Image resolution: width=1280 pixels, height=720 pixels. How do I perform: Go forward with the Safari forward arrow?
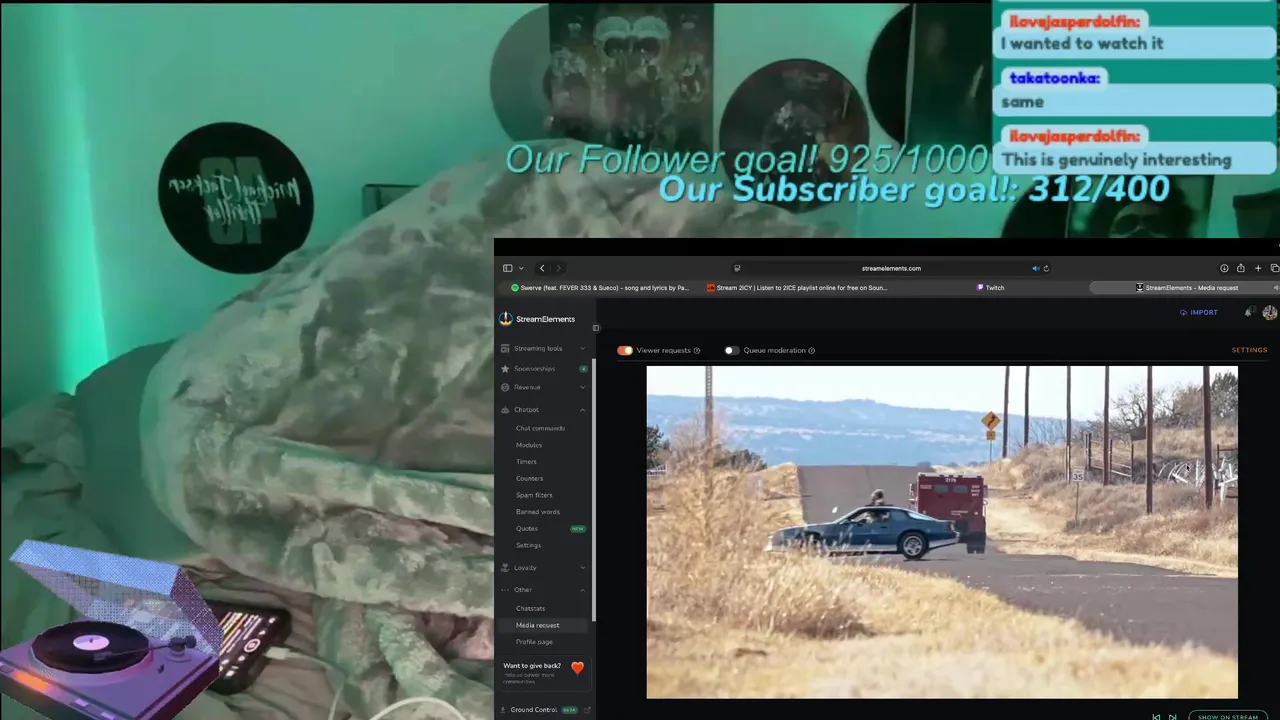[559, 268]
